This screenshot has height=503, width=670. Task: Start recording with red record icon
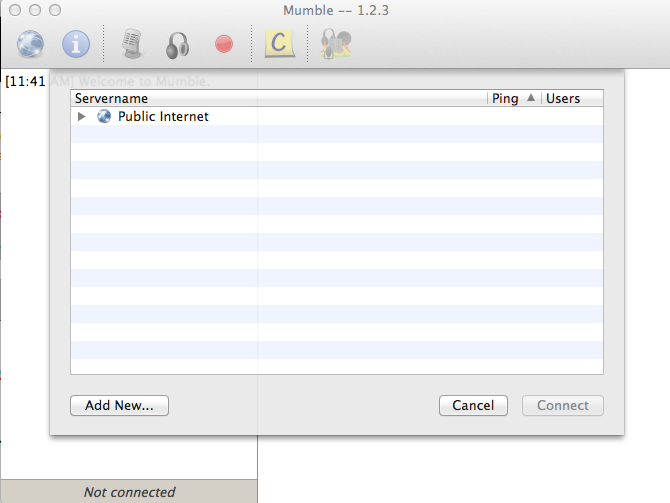tap(224, 44)
